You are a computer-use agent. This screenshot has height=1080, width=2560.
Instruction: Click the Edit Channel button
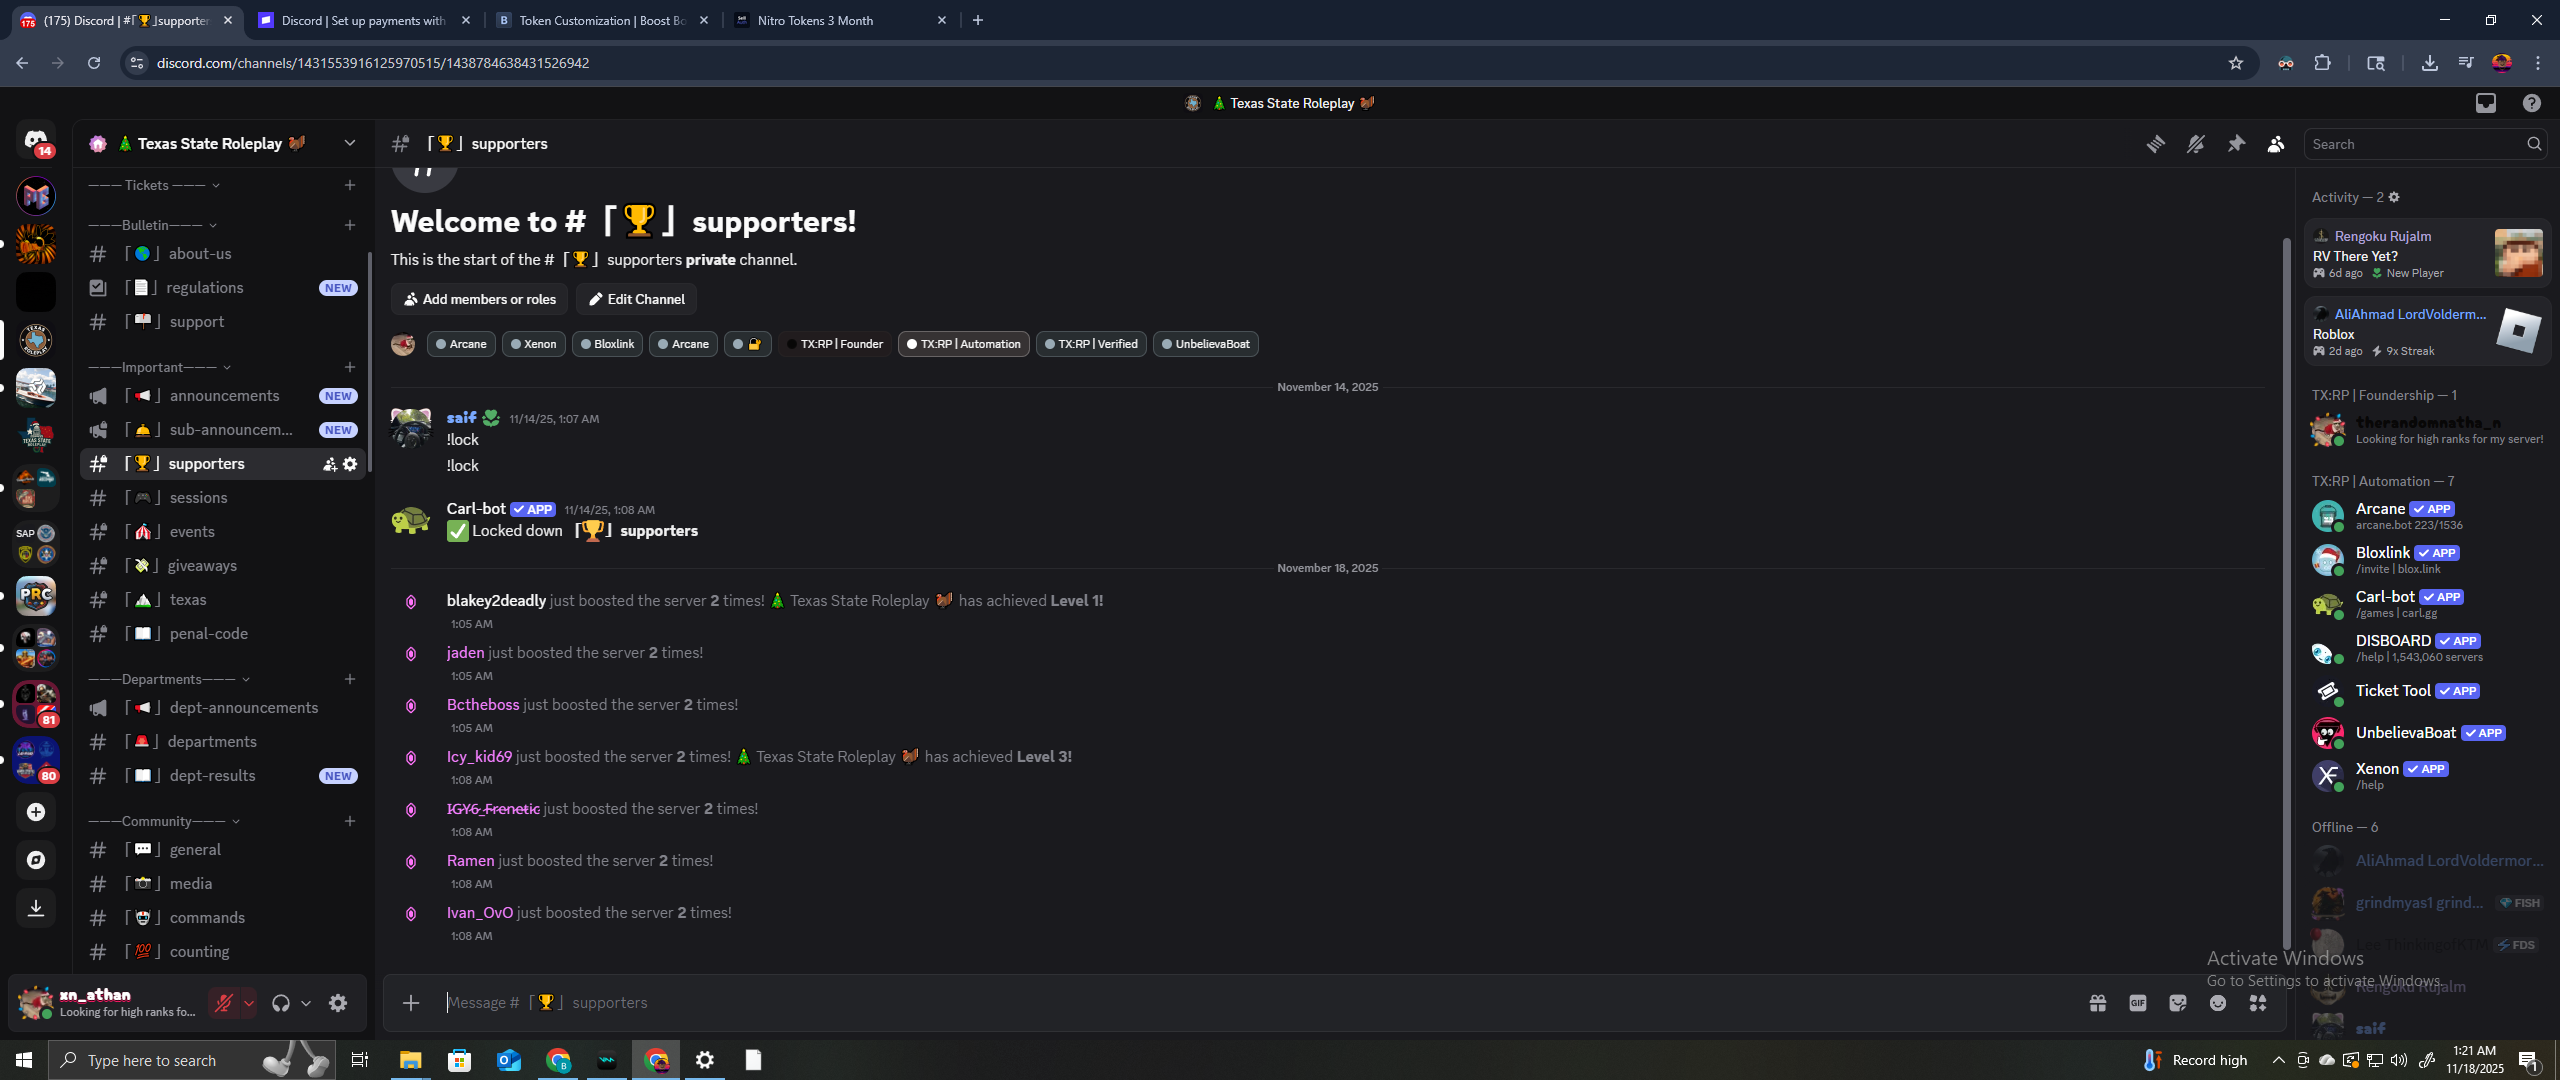coord(636,299)
